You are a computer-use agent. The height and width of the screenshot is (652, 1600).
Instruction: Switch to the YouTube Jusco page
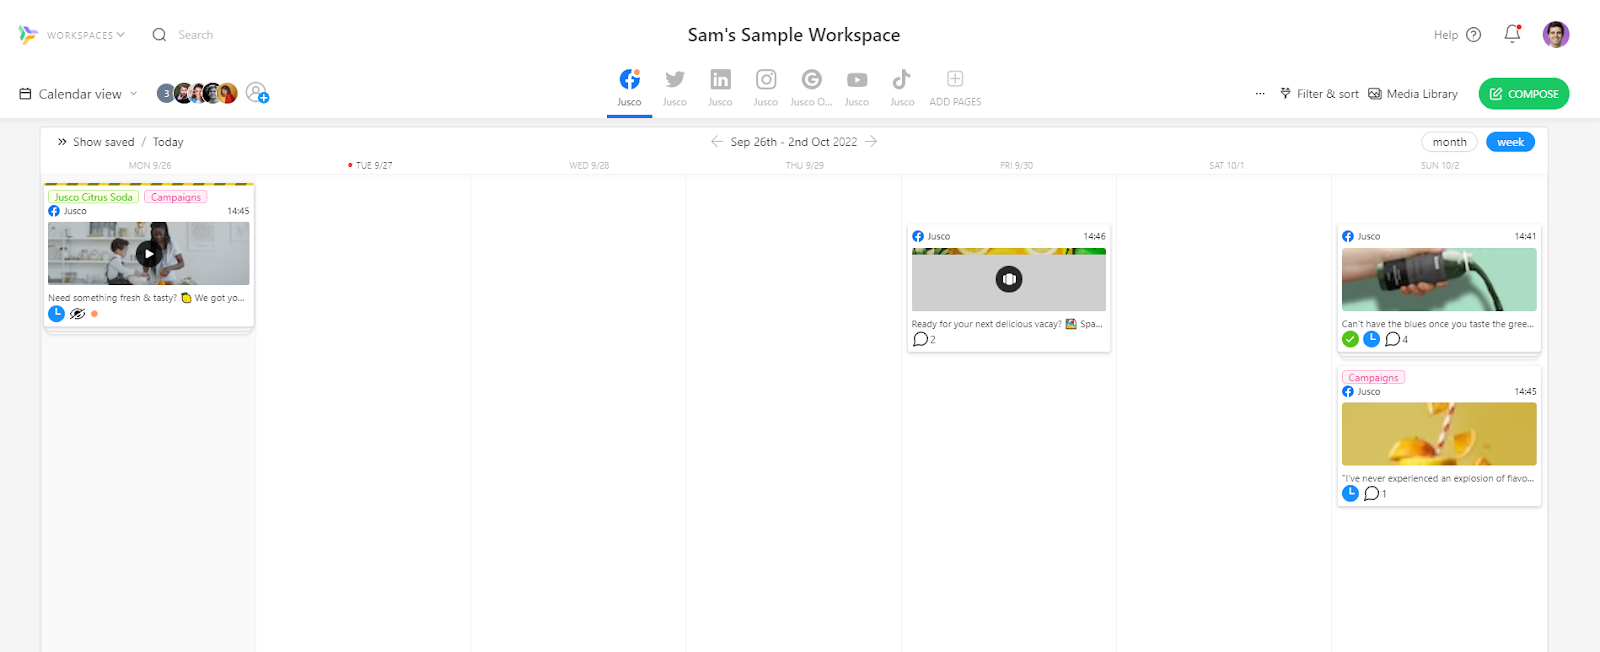click(x=857, y=88)
